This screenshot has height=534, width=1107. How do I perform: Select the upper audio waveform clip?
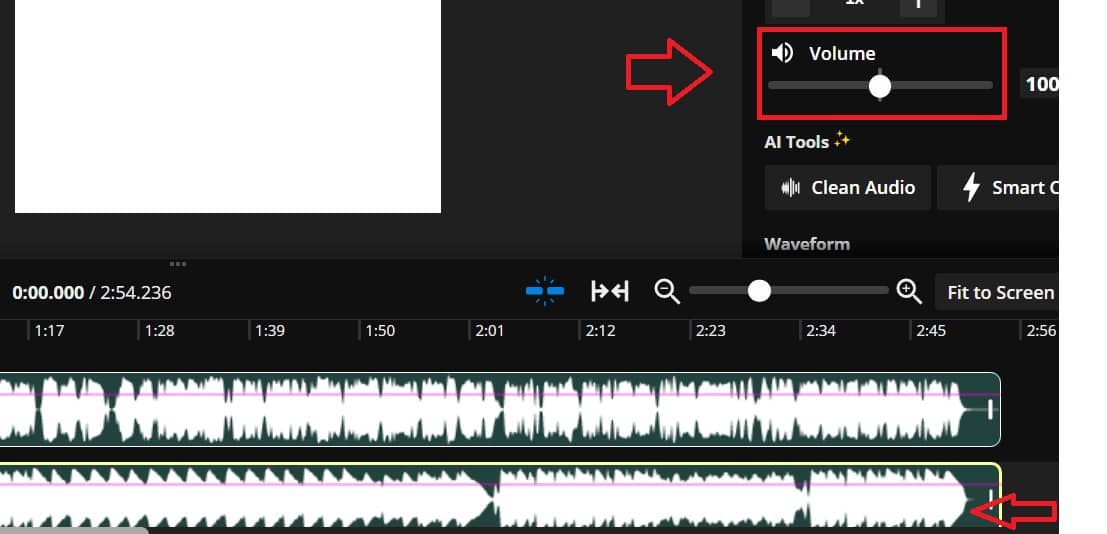(x=500, y=410)
